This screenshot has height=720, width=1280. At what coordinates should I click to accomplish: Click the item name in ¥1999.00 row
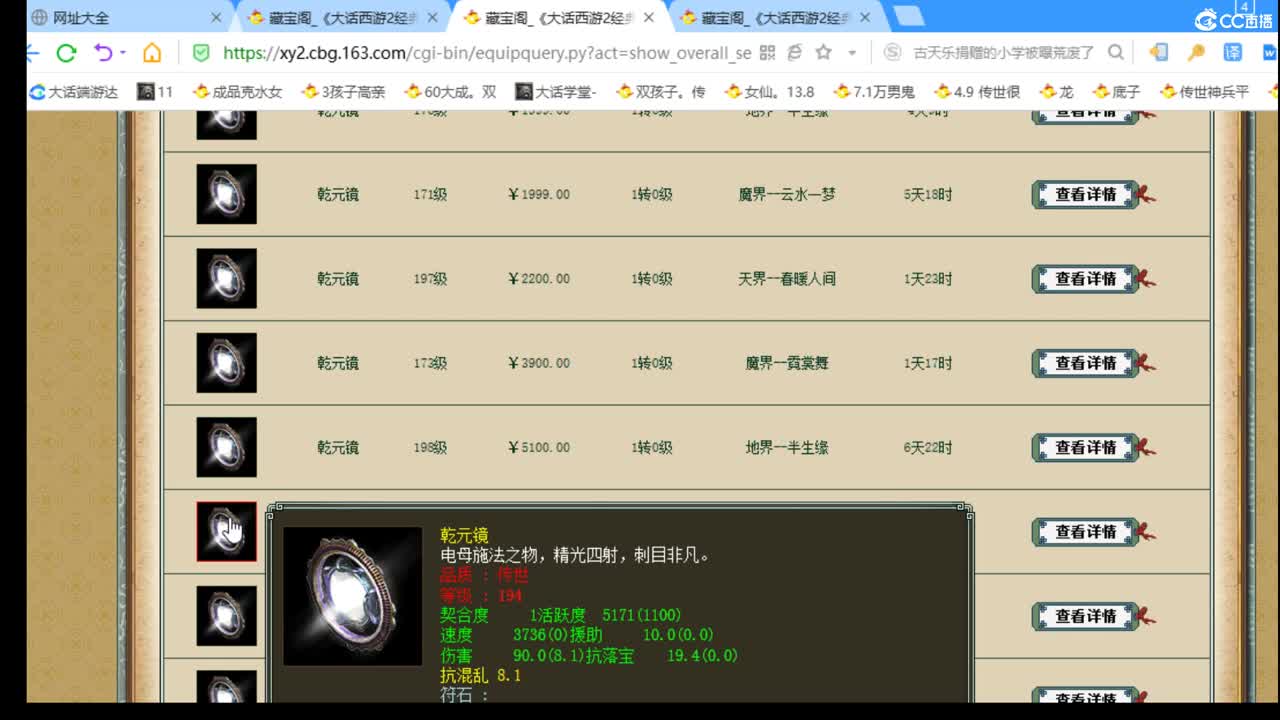(338, 195)
